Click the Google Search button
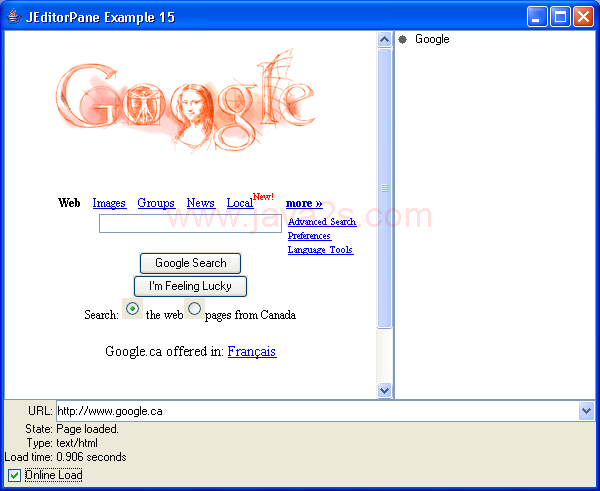The height and width of the screenshot is (491, 600). click(191, 263)
